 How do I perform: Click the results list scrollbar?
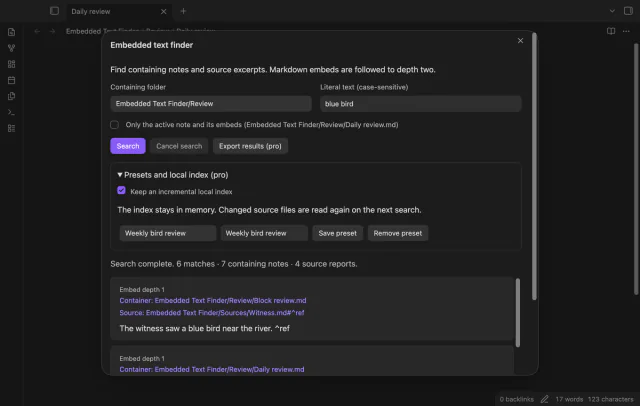[x=518, y=313]
